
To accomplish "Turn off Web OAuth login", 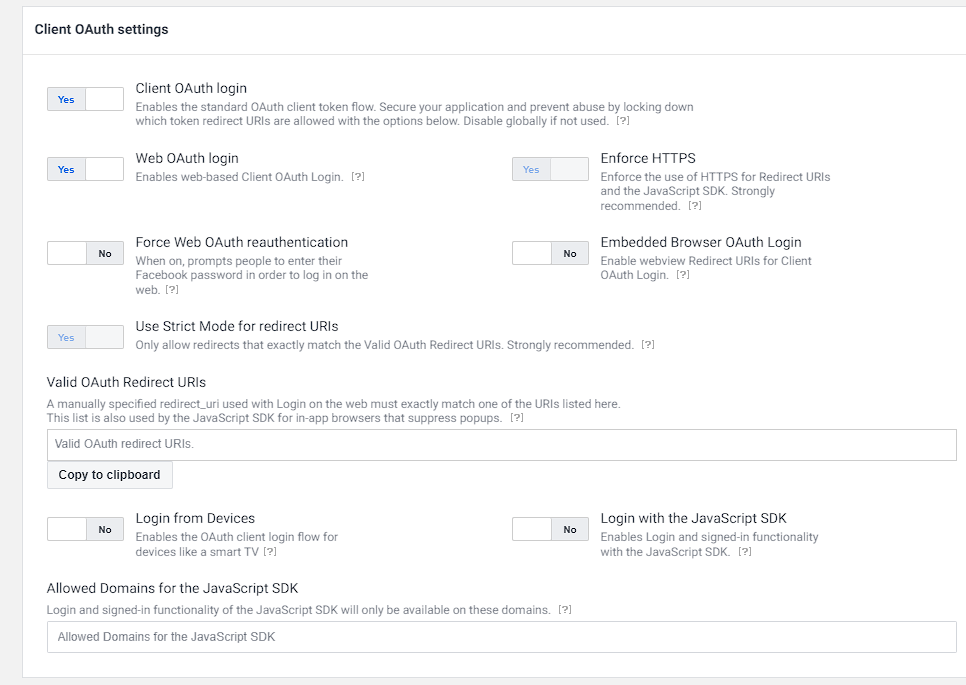I will click(103, 169).
